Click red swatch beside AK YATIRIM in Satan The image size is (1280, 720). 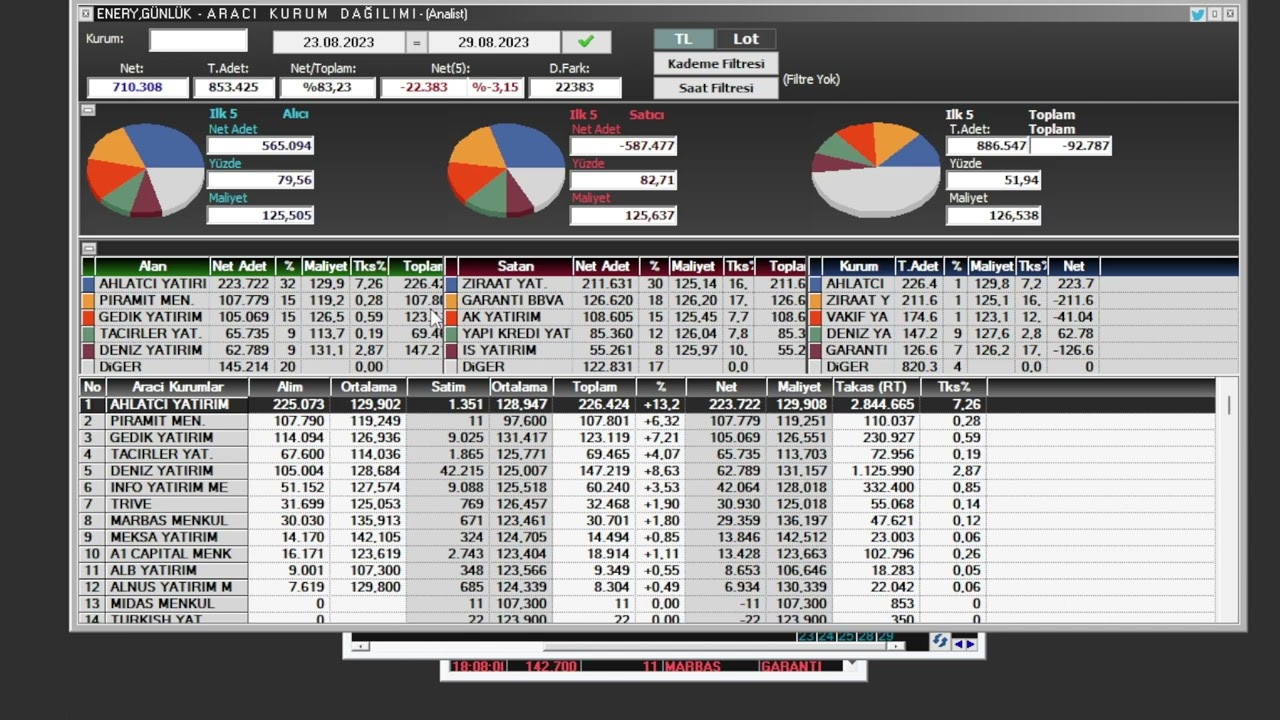452,317
